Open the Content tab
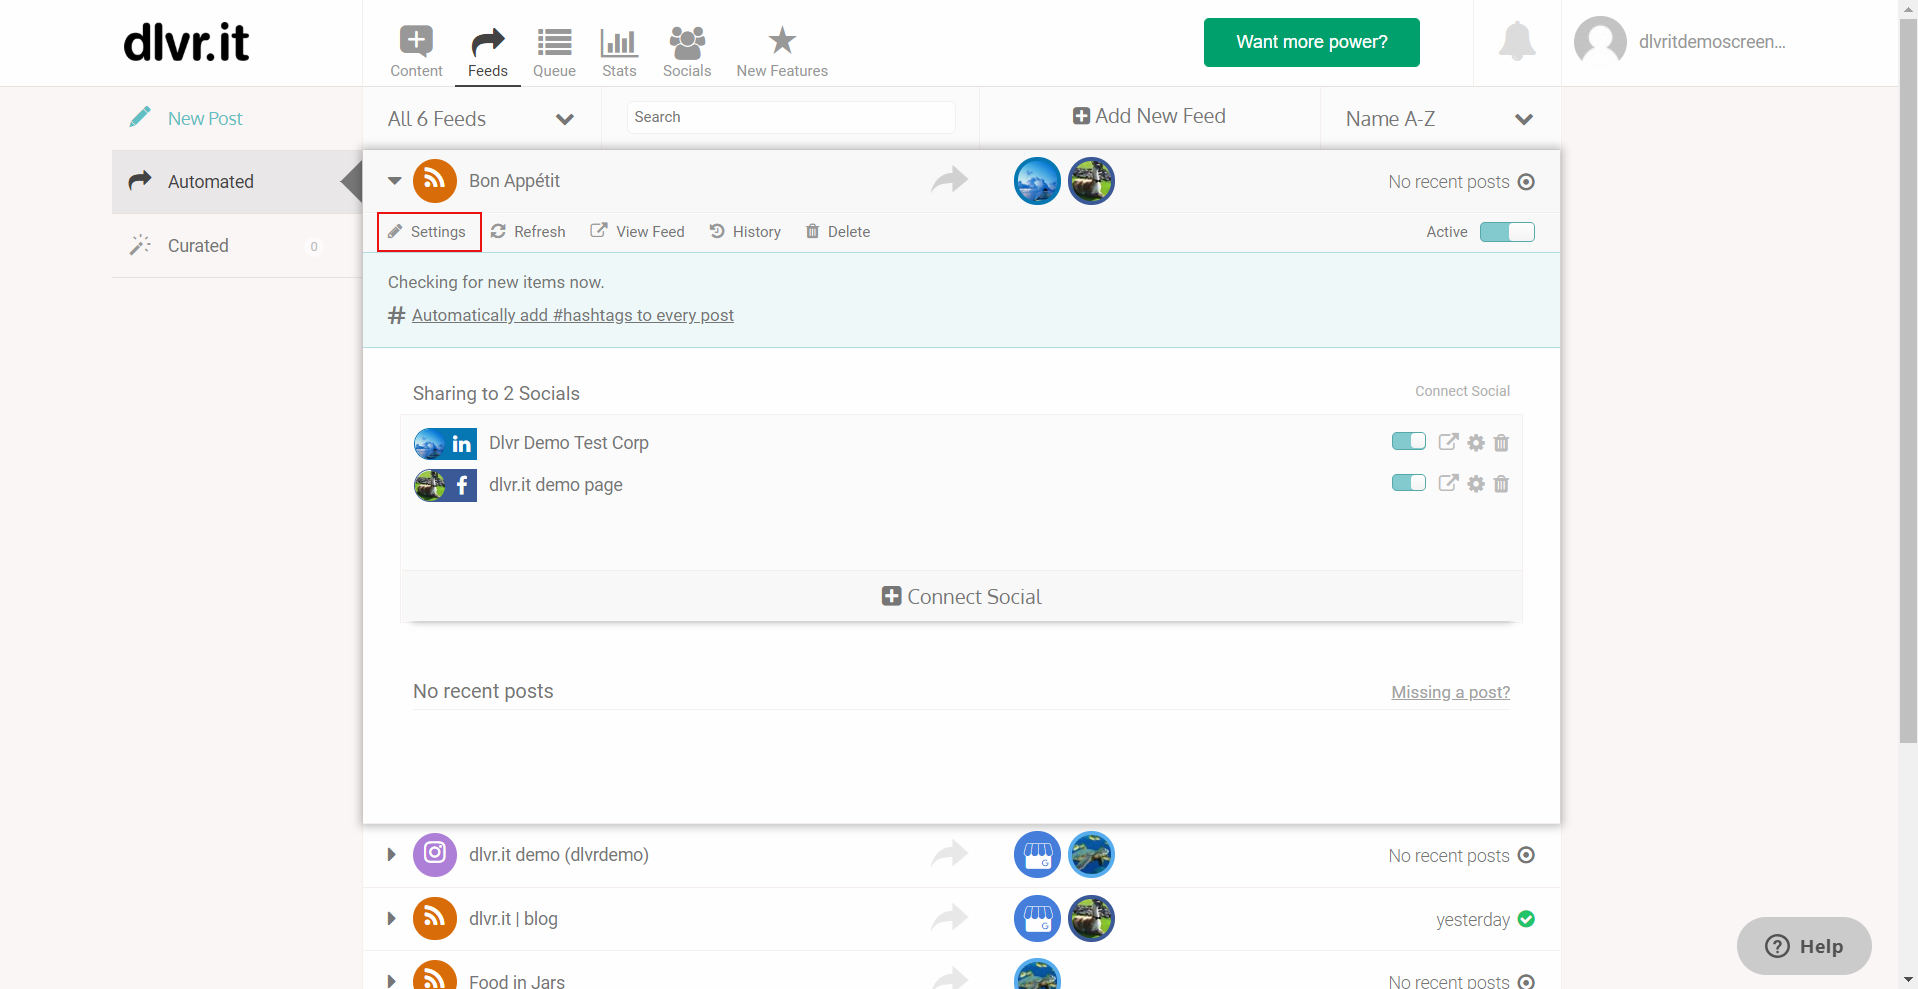 tap(416, 52)
